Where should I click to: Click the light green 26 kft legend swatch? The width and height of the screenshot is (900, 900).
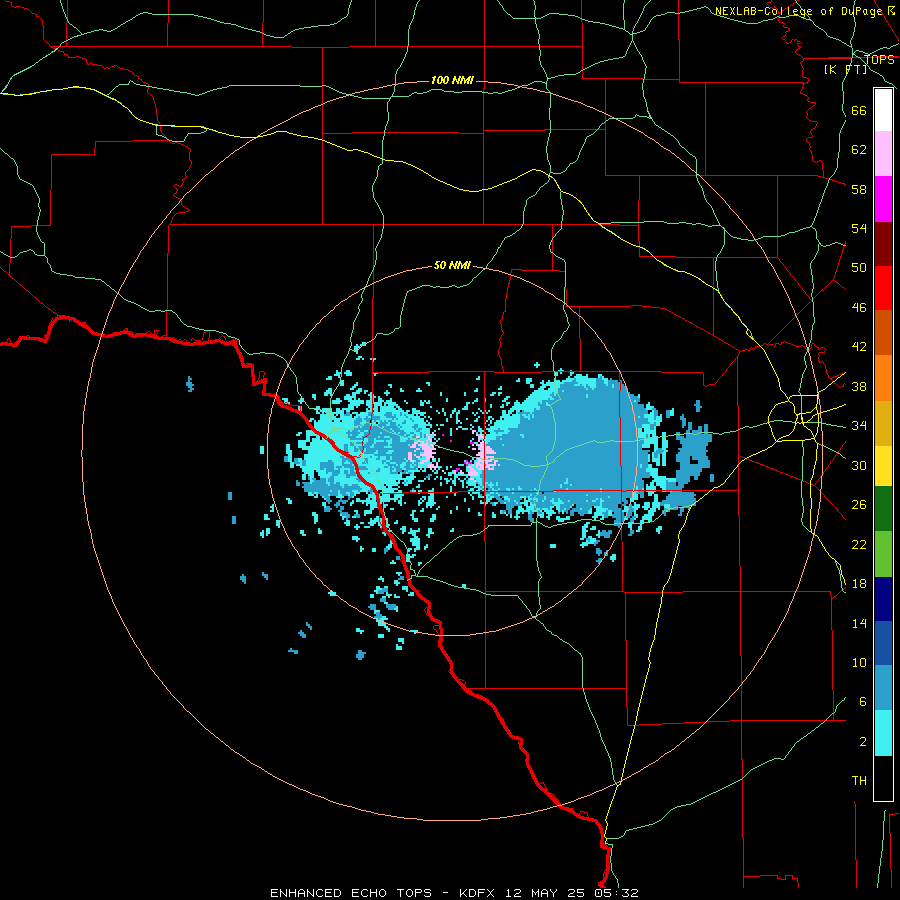(883, 554)
